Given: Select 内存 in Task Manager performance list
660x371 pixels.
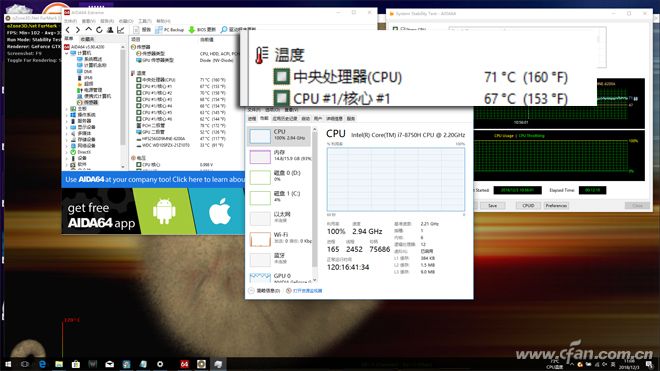Looking at the screenshot, I should click(279, 156).
